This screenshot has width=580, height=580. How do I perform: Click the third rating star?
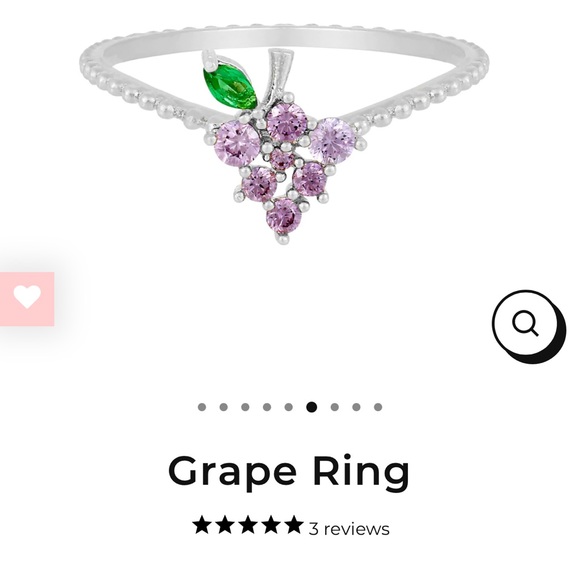[248, 525]
